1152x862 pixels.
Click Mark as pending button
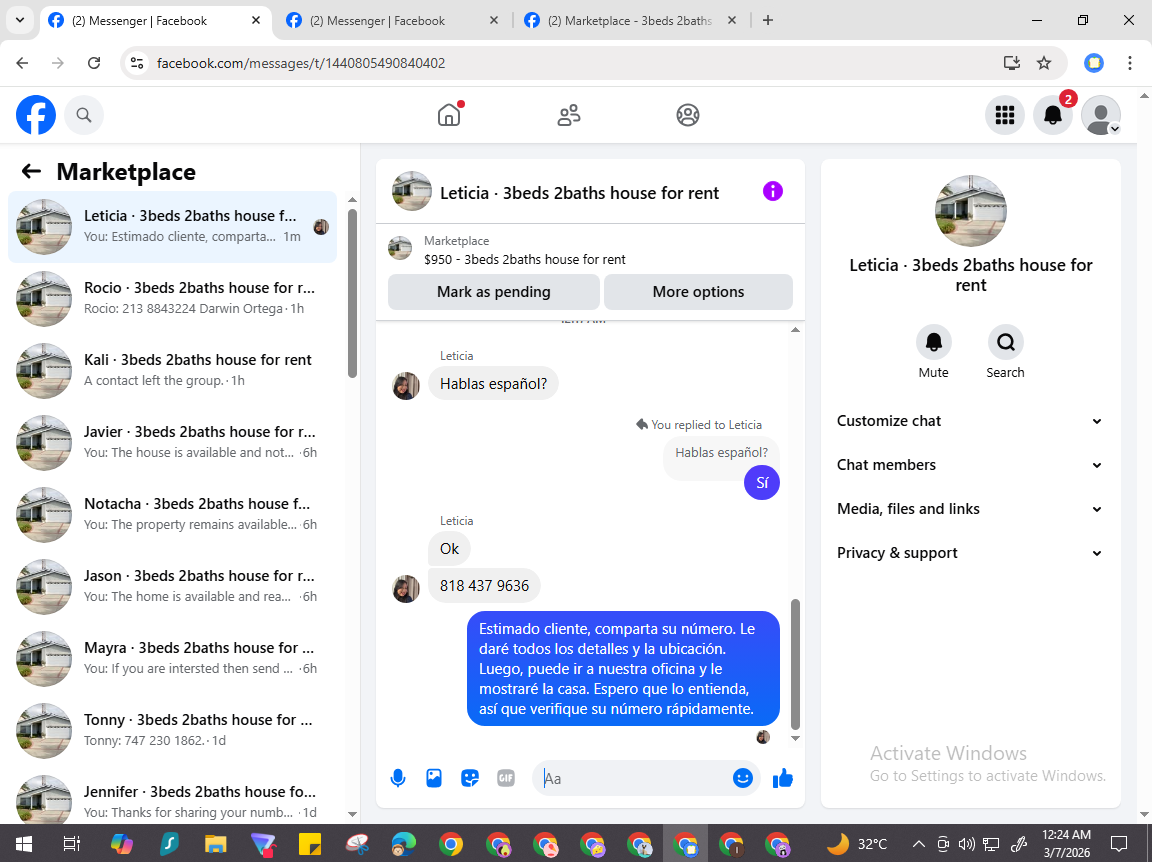[x=494, y=292]
